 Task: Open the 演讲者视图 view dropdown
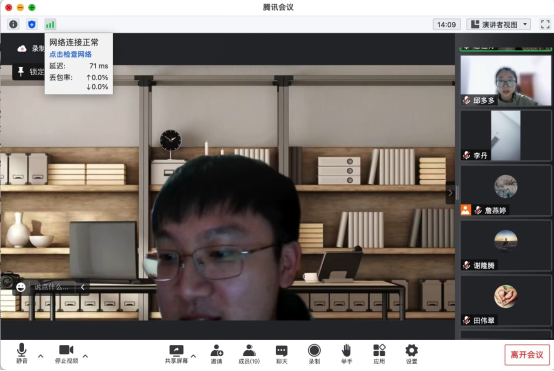(x=499, y=24)
